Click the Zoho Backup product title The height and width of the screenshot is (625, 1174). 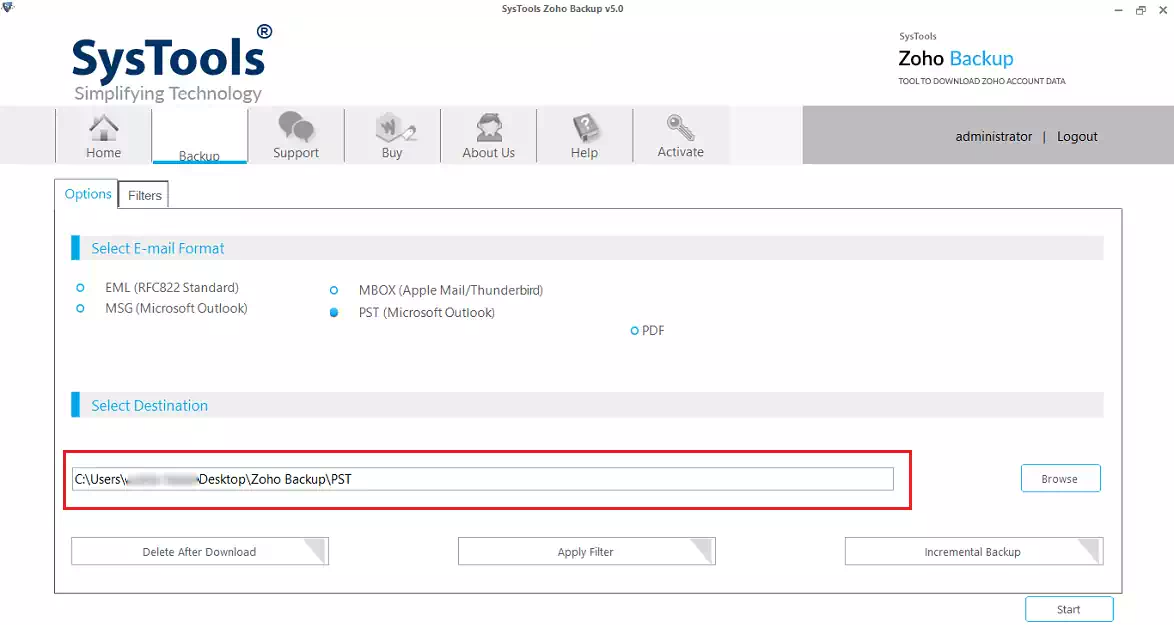click(x=956, y=58)
